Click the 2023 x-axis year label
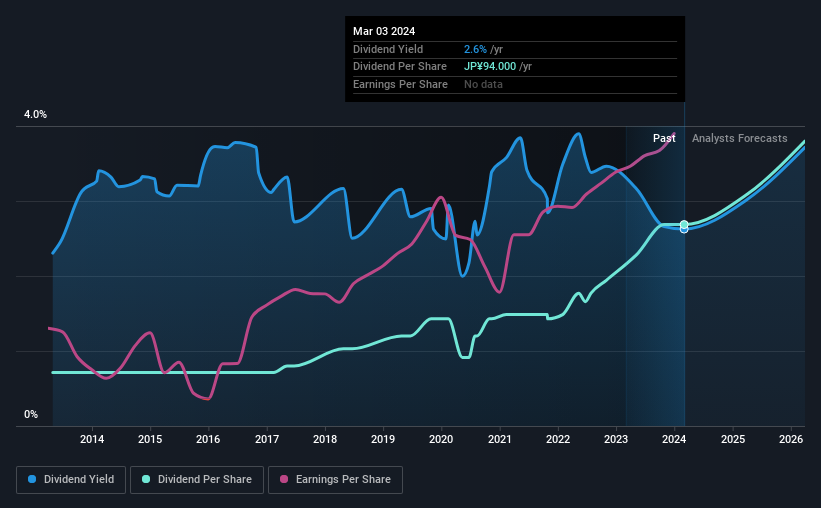 click(616, 439)
